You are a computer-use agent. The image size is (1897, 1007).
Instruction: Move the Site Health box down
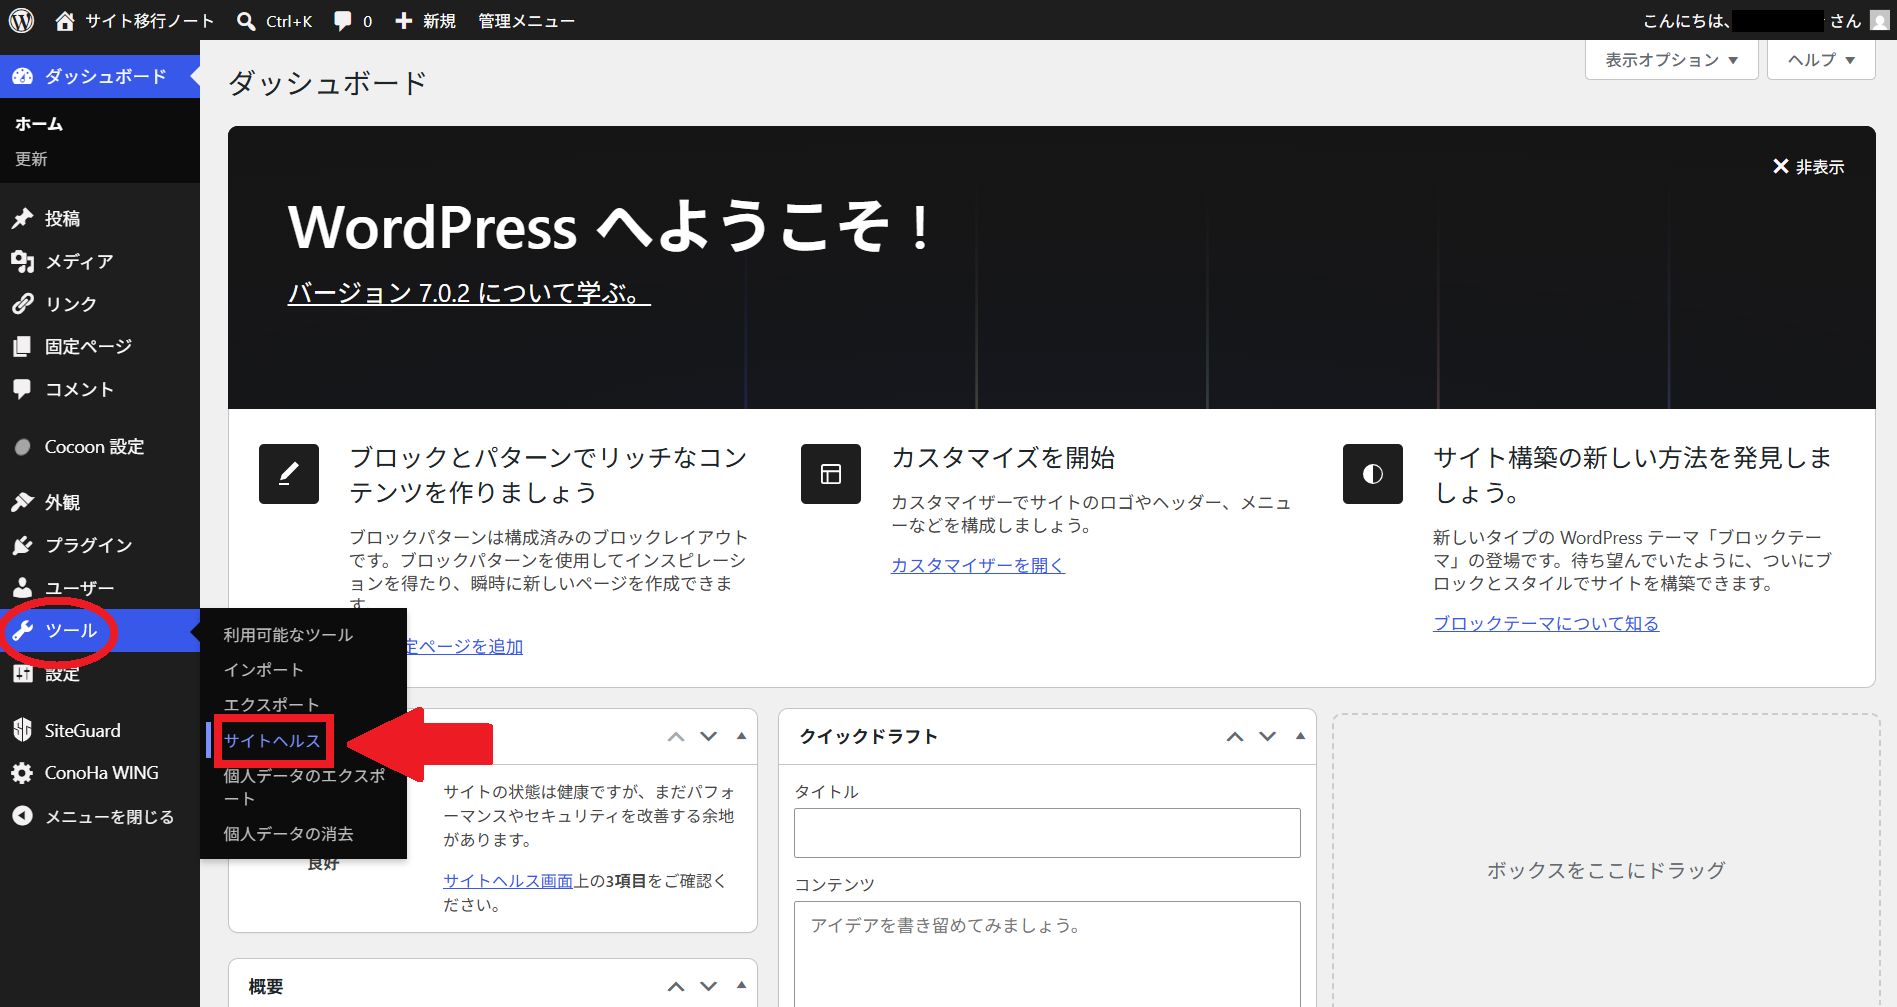click(x=709, y=737)
